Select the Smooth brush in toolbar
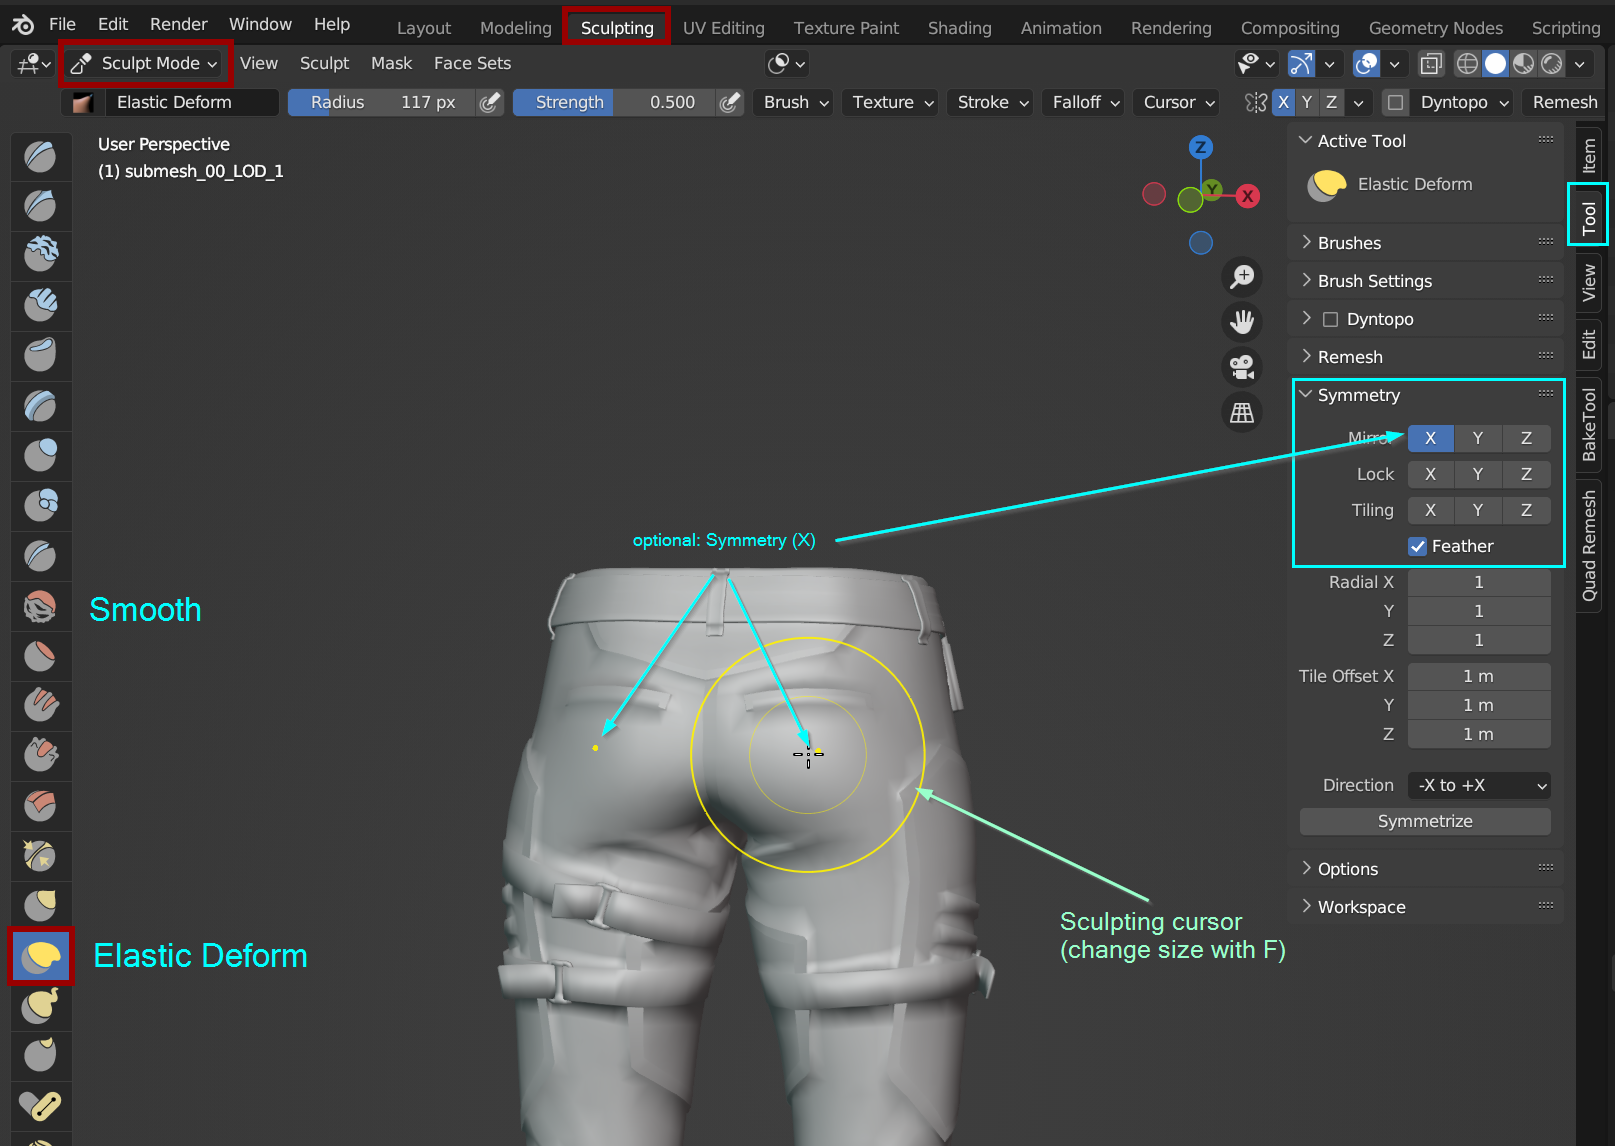 [41, 606]
